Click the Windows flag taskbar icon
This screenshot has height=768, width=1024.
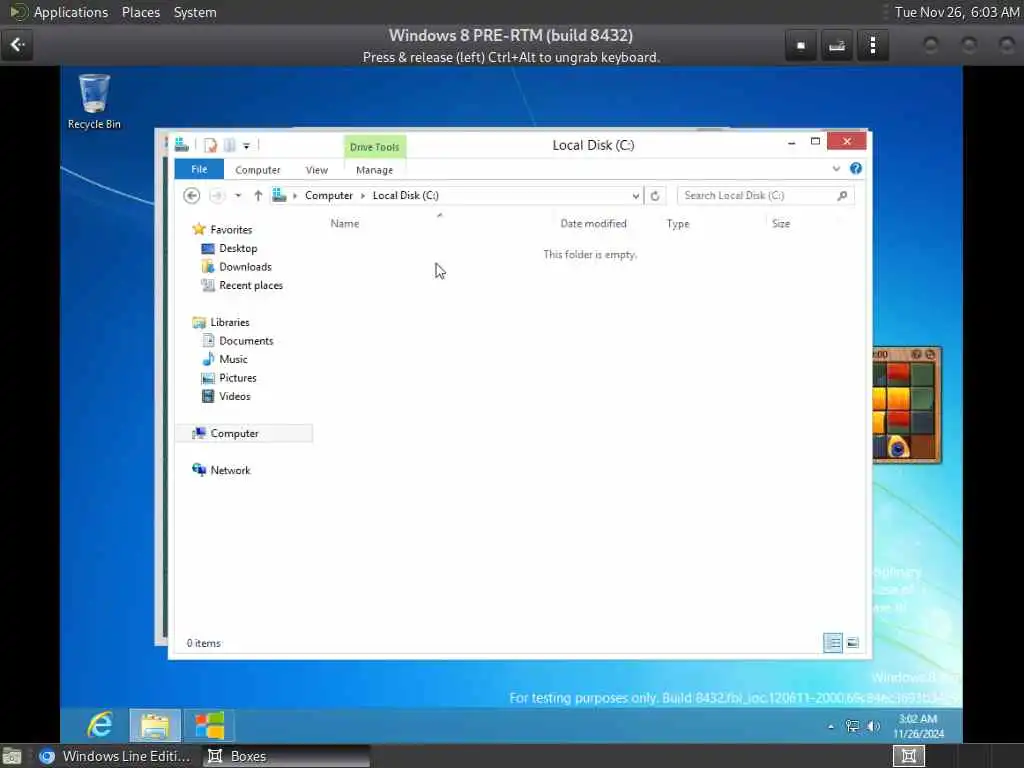pyautogui.click(x=209, y=726)
